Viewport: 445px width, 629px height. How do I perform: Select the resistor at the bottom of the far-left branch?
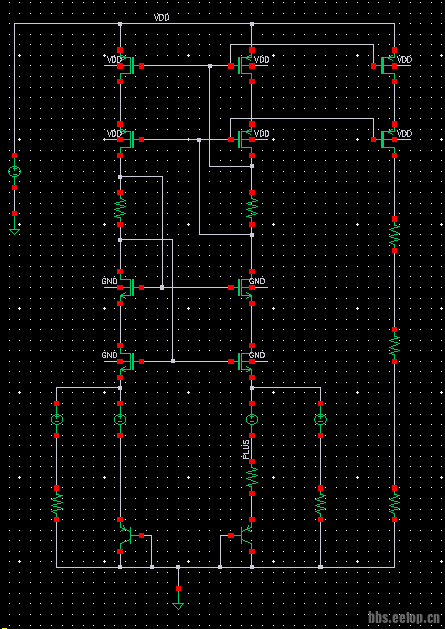click(x=57, y=503)
